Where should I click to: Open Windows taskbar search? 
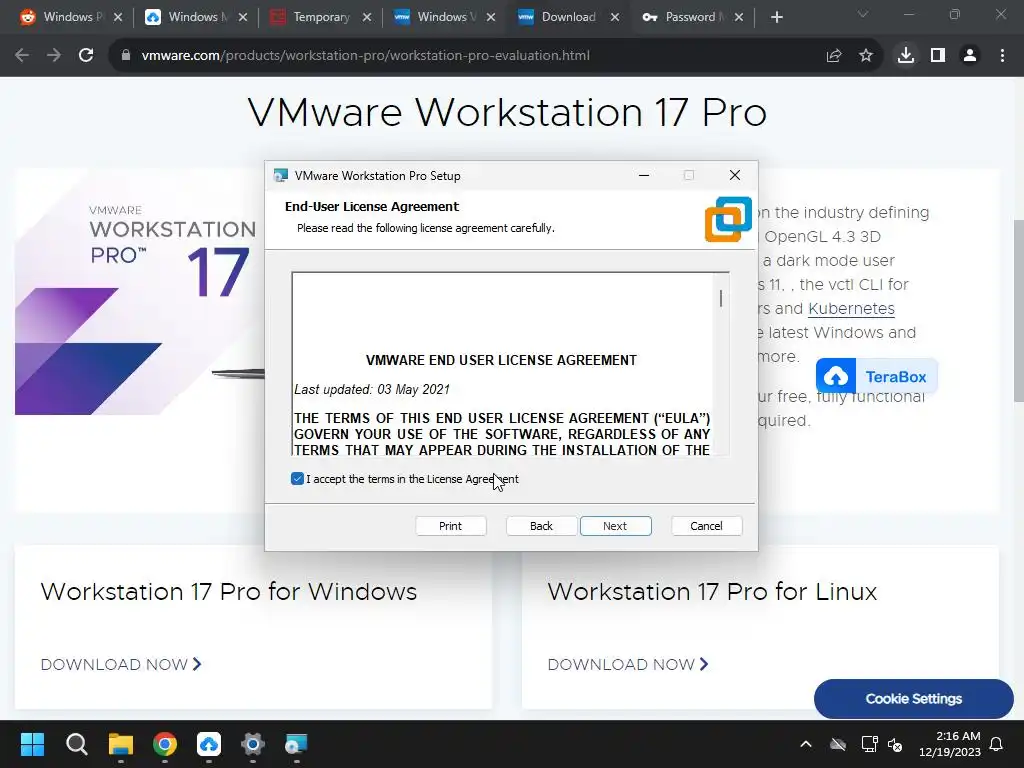point(76,744)
